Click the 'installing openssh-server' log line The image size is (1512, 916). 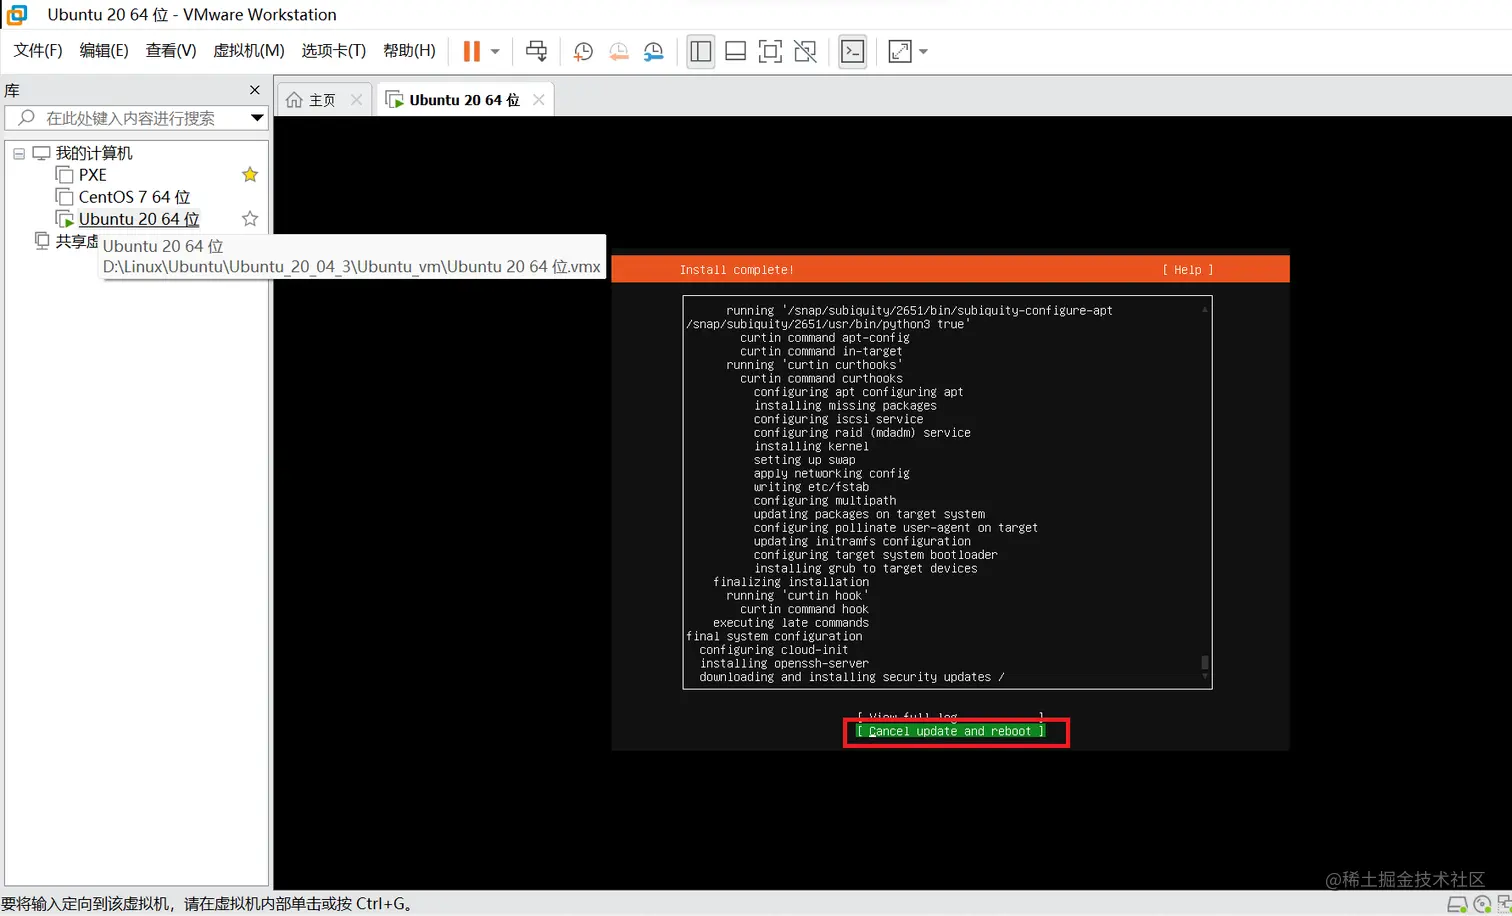point(784,663)
